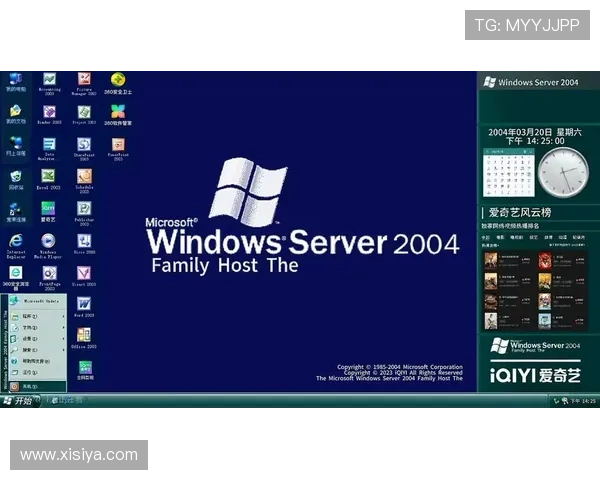Expand 设置(S) submenu in the Start menu

38,339
